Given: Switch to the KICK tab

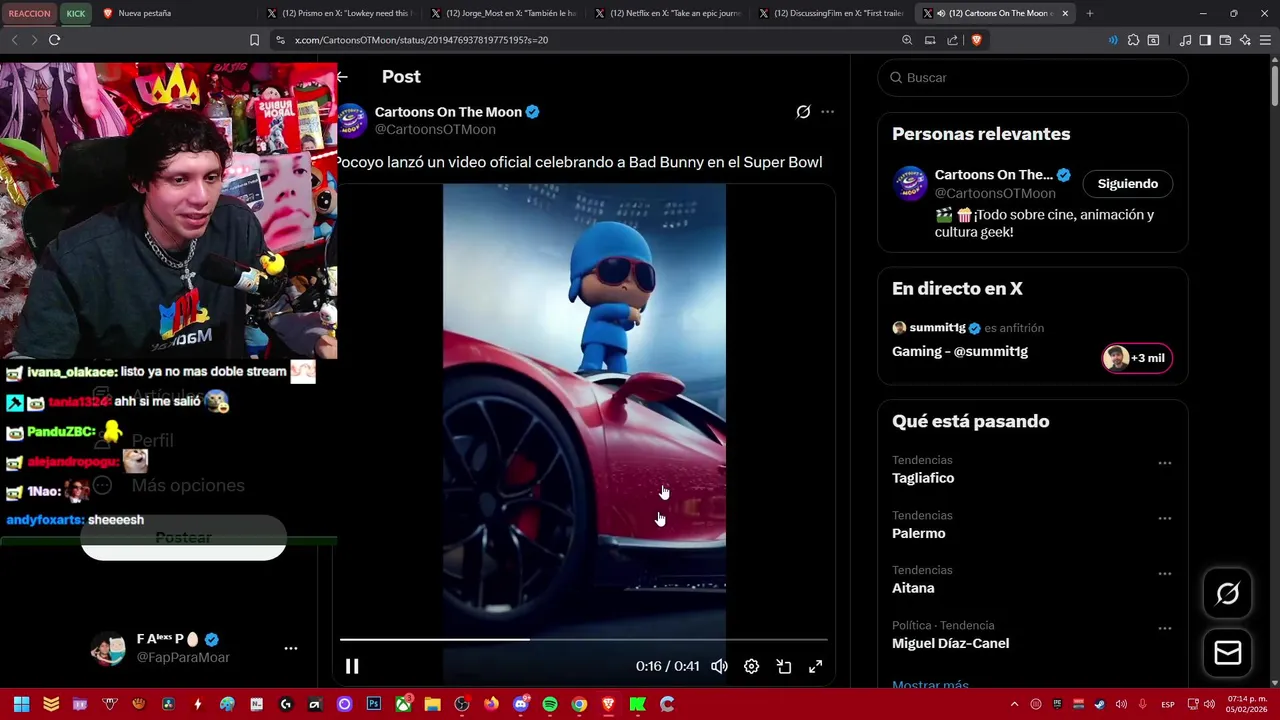Looking at the screenshot, I should [76, 13].
